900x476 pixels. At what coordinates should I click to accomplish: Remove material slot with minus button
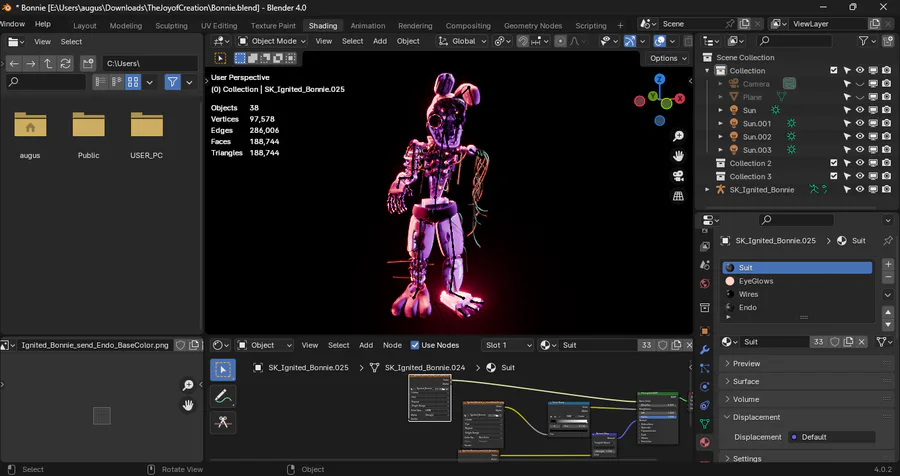[x=888, y=277]
